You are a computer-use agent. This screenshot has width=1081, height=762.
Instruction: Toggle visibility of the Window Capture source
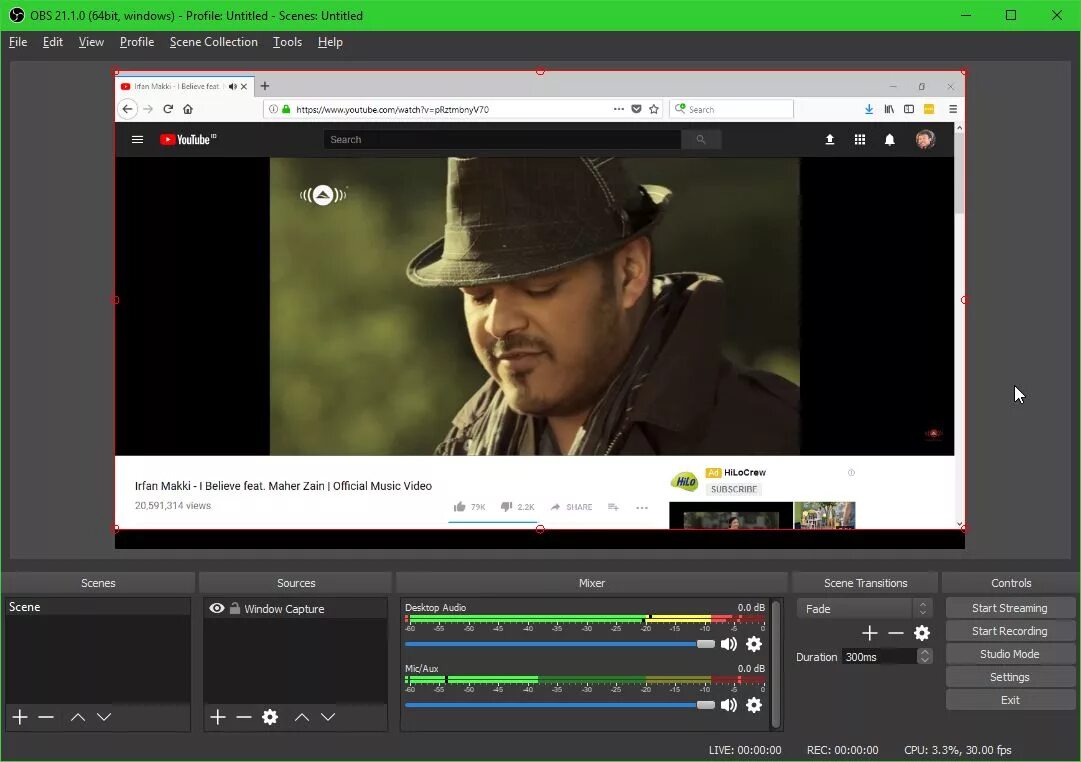216,608
